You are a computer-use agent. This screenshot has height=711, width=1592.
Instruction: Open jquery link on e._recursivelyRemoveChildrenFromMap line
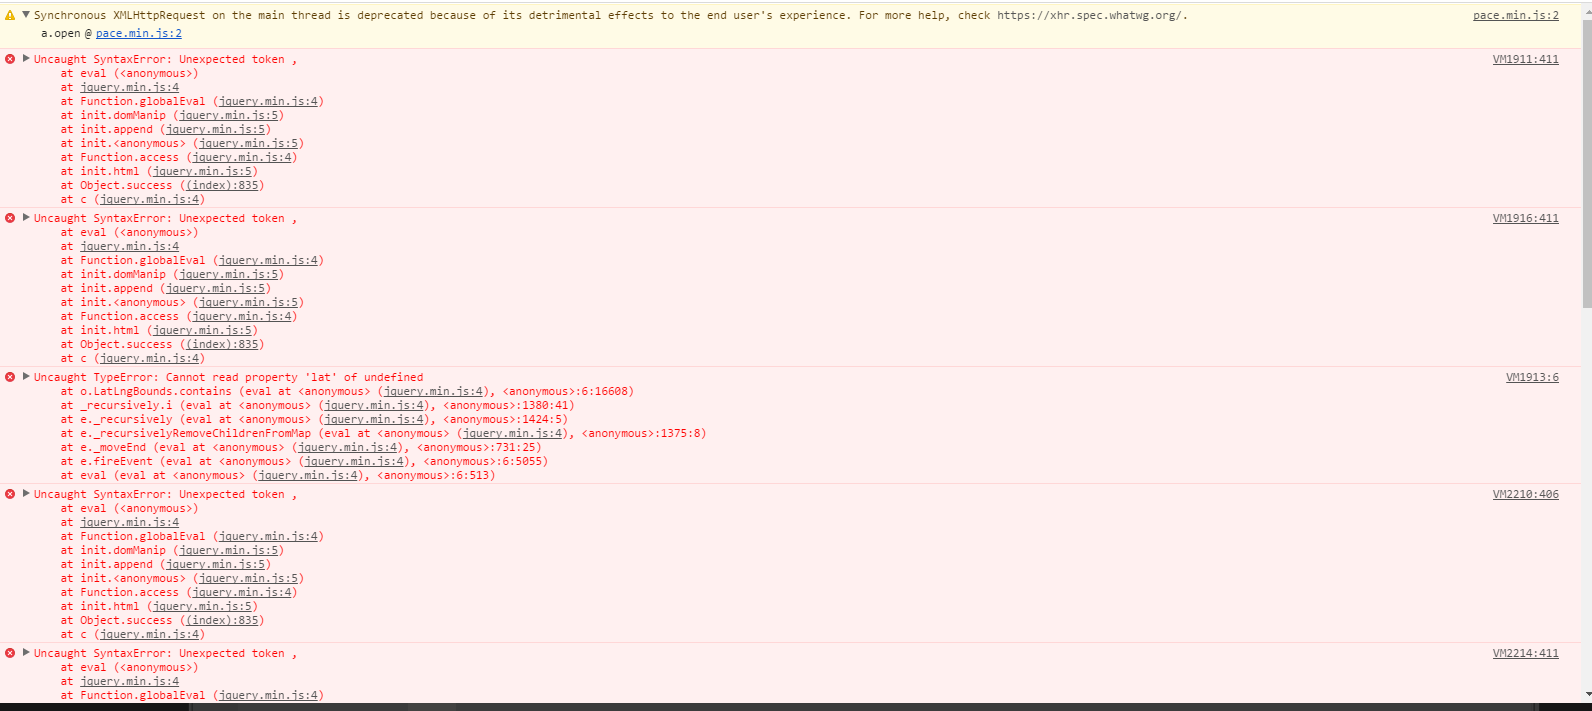pos(512,433)
